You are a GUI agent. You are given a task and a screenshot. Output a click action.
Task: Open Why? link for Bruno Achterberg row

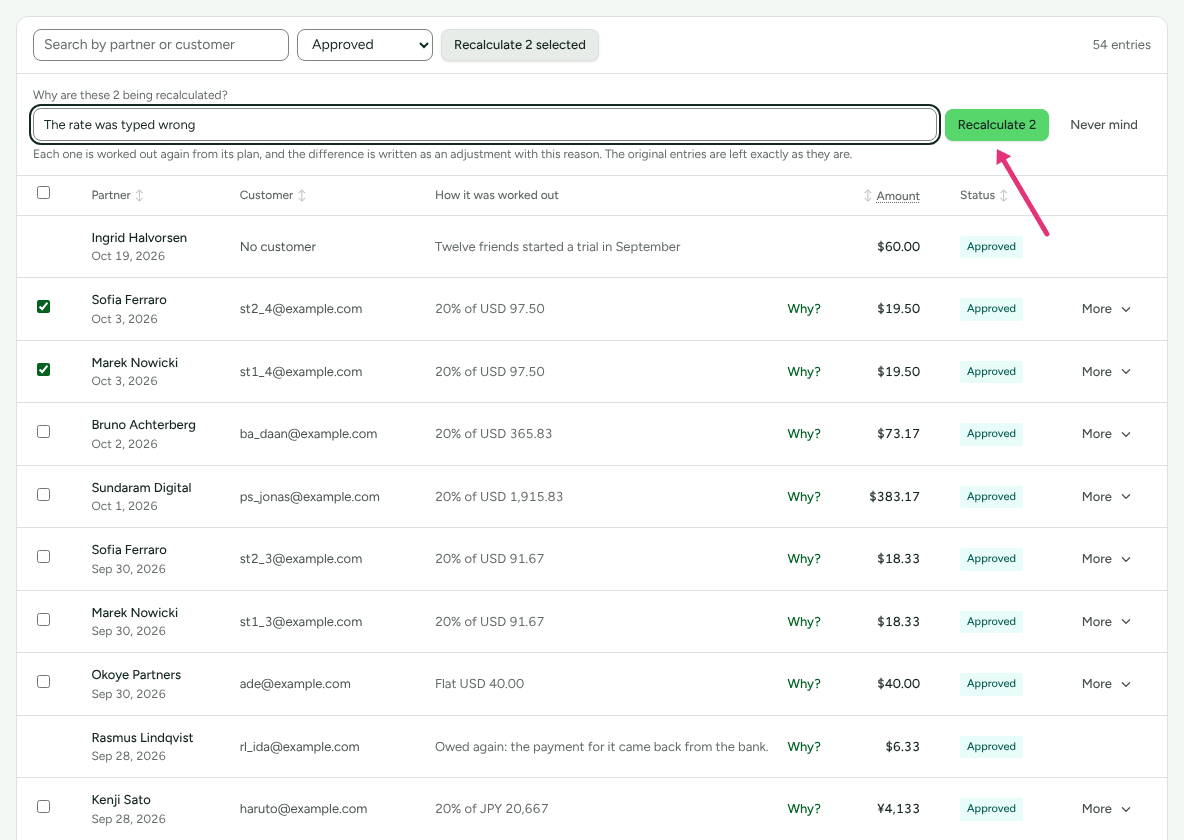pos(803,434)
